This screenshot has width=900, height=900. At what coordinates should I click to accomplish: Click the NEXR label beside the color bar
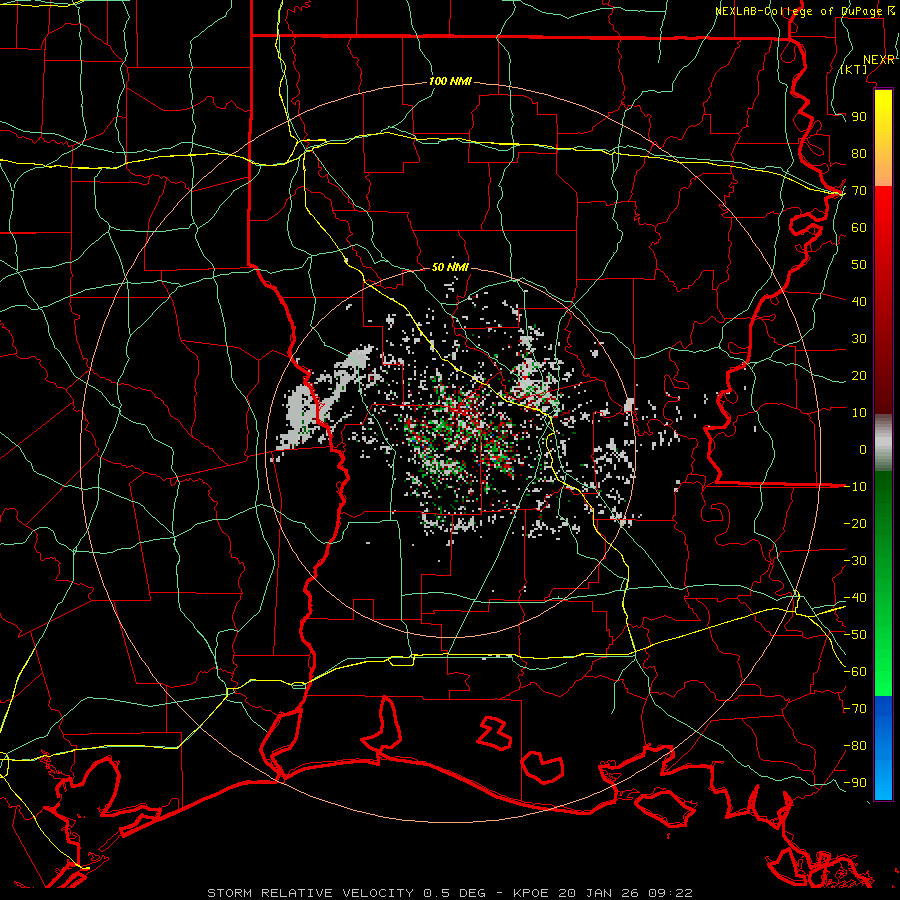[879, 60]
